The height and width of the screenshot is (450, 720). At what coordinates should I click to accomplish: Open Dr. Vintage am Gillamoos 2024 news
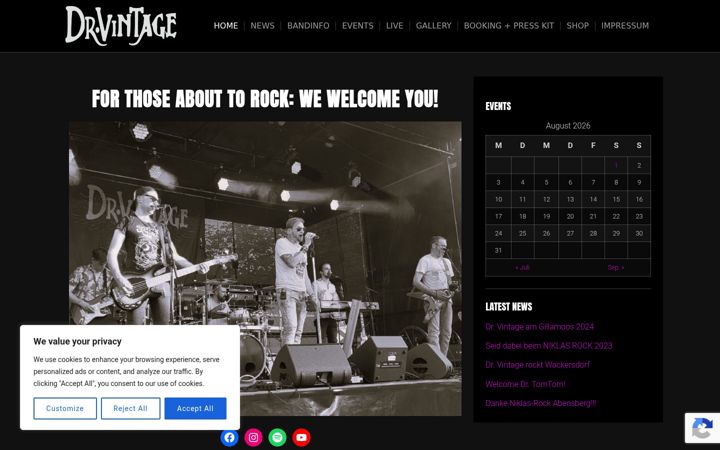pos(540,326)
